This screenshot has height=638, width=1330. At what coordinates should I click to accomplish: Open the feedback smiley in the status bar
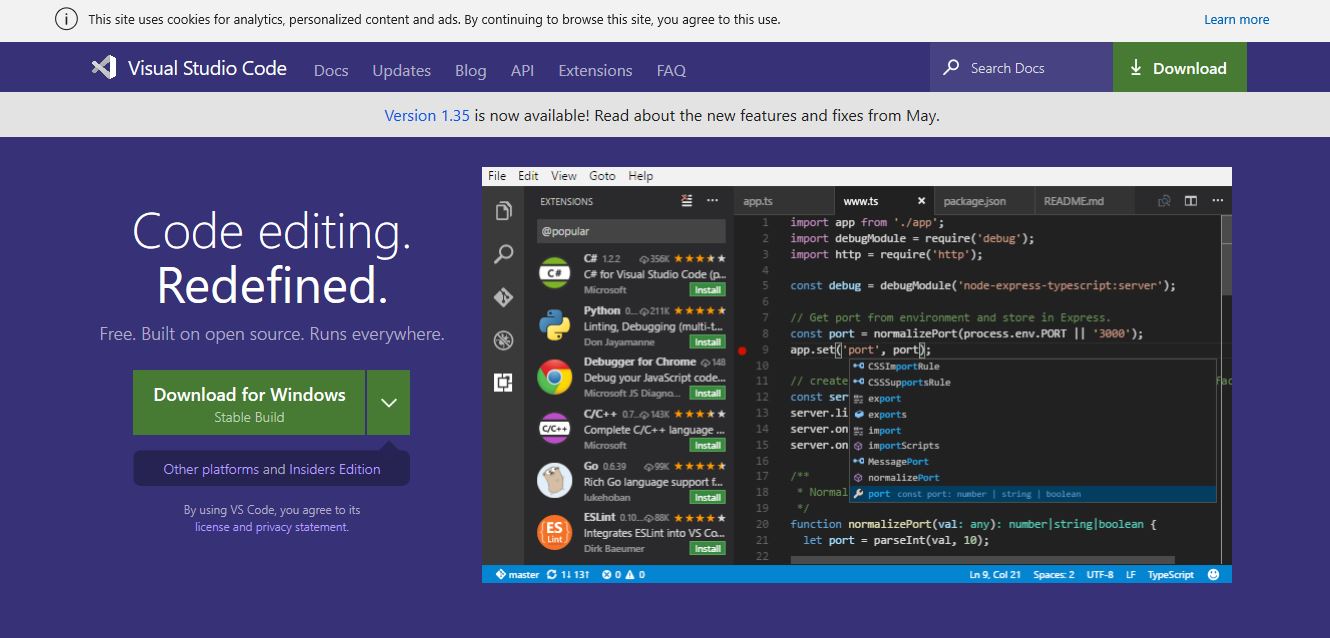click(x=1213, y=573)
